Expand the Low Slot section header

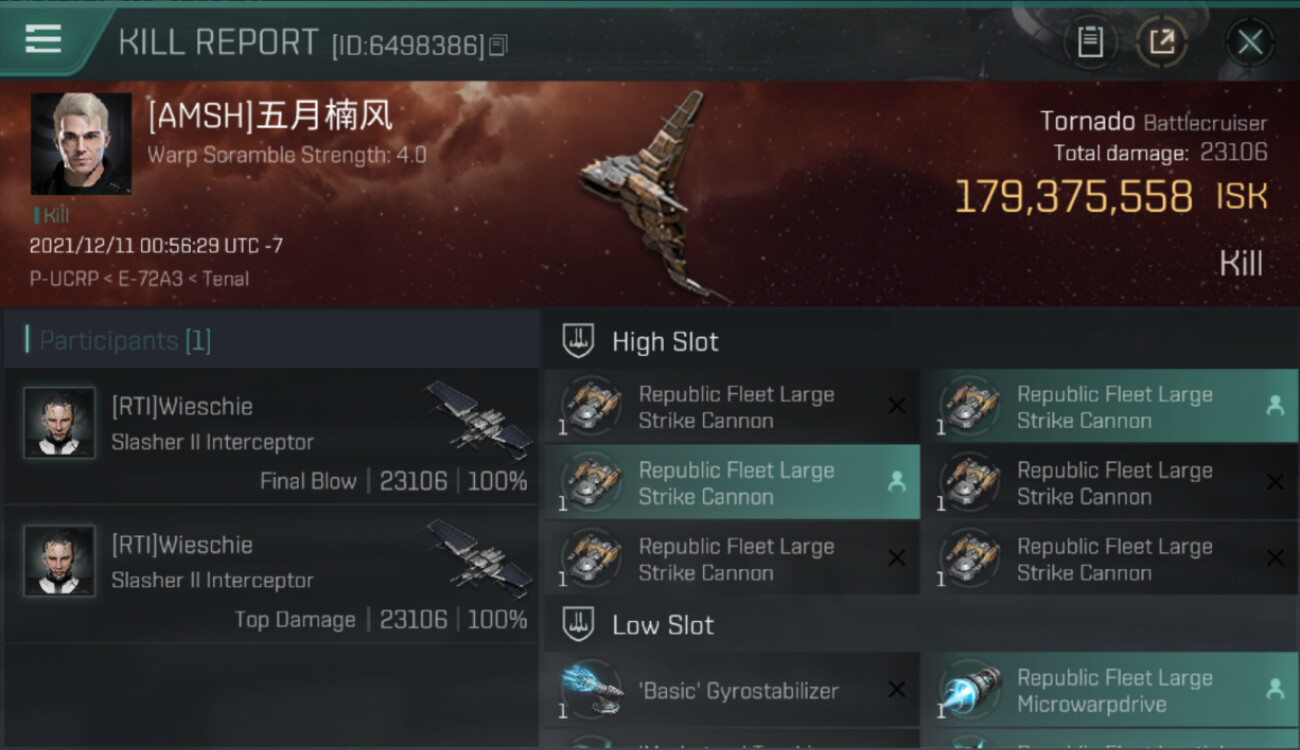point(921,625)
